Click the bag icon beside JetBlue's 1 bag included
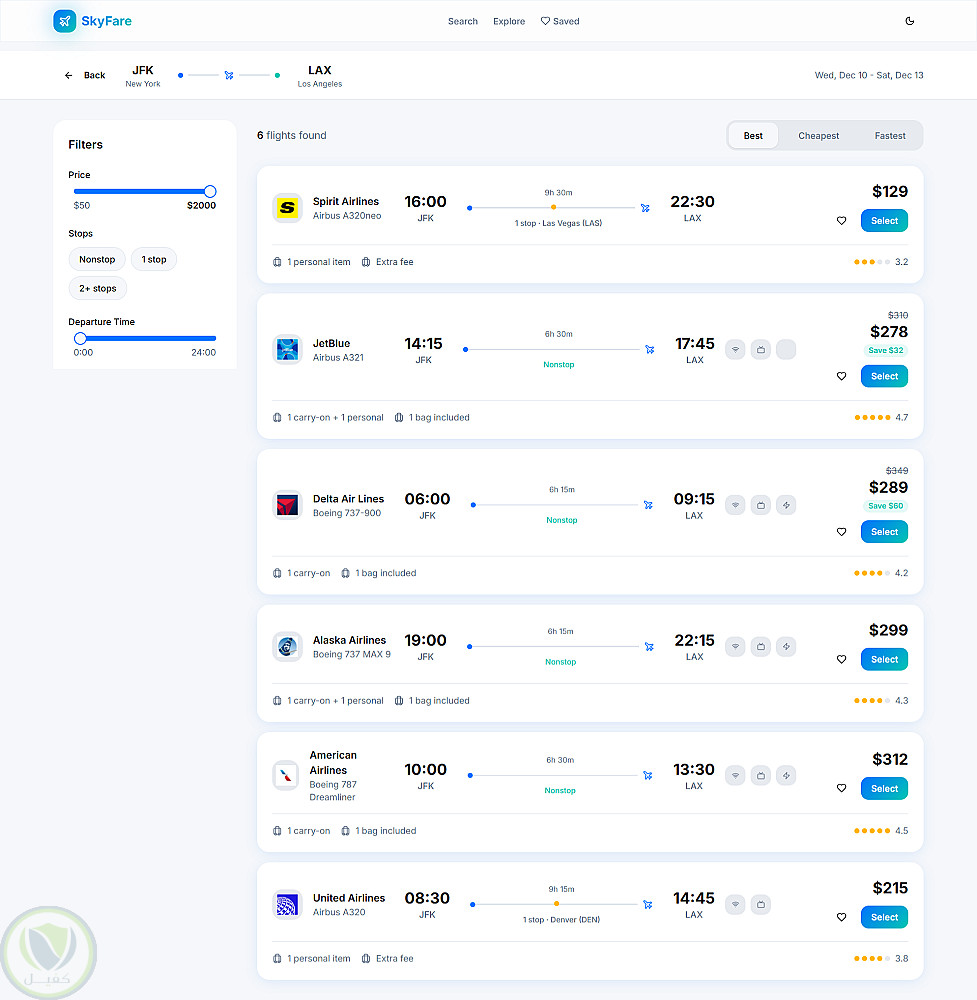Viewport: 977px width, 1000px height. coord(399,418)
